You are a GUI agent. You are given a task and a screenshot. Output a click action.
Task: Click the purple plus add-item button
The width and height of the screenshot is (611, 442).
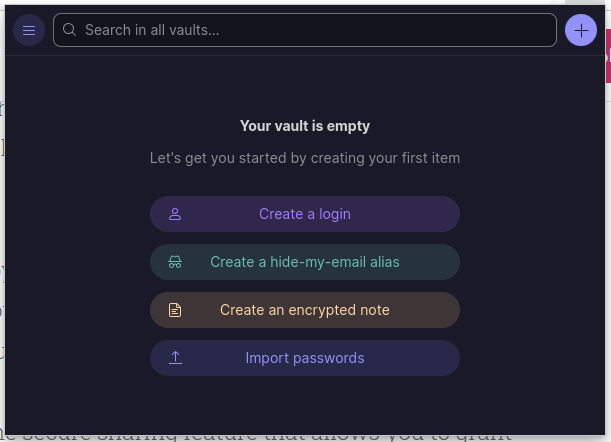pyautogui.click(x=581, y=30)
